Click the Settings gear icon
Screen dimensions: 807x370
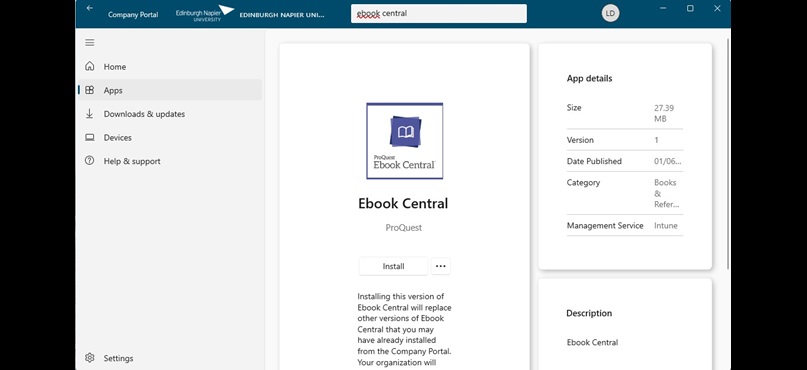(x=90, y=358)
